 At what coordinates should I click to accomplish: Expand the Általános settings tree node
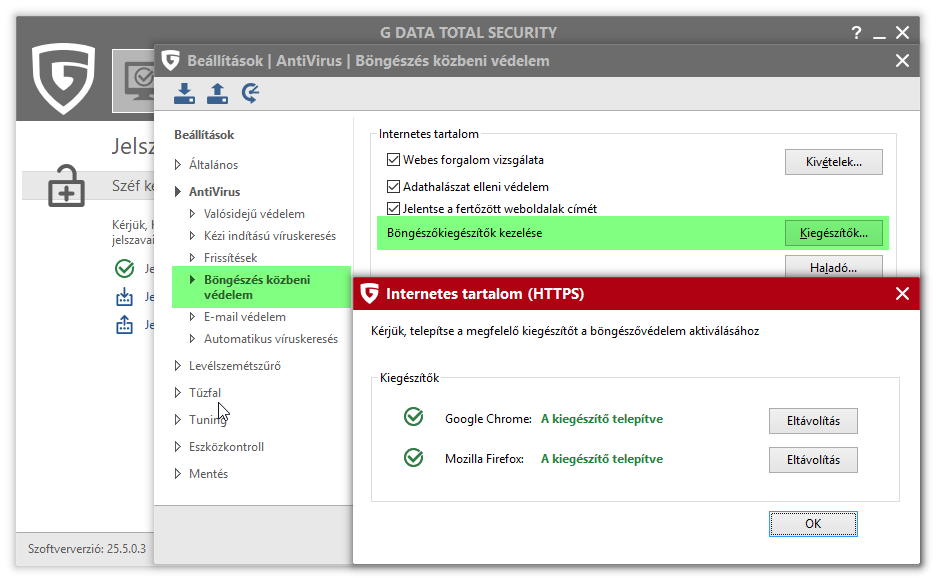pyautogui.click(x=179, y=165)
